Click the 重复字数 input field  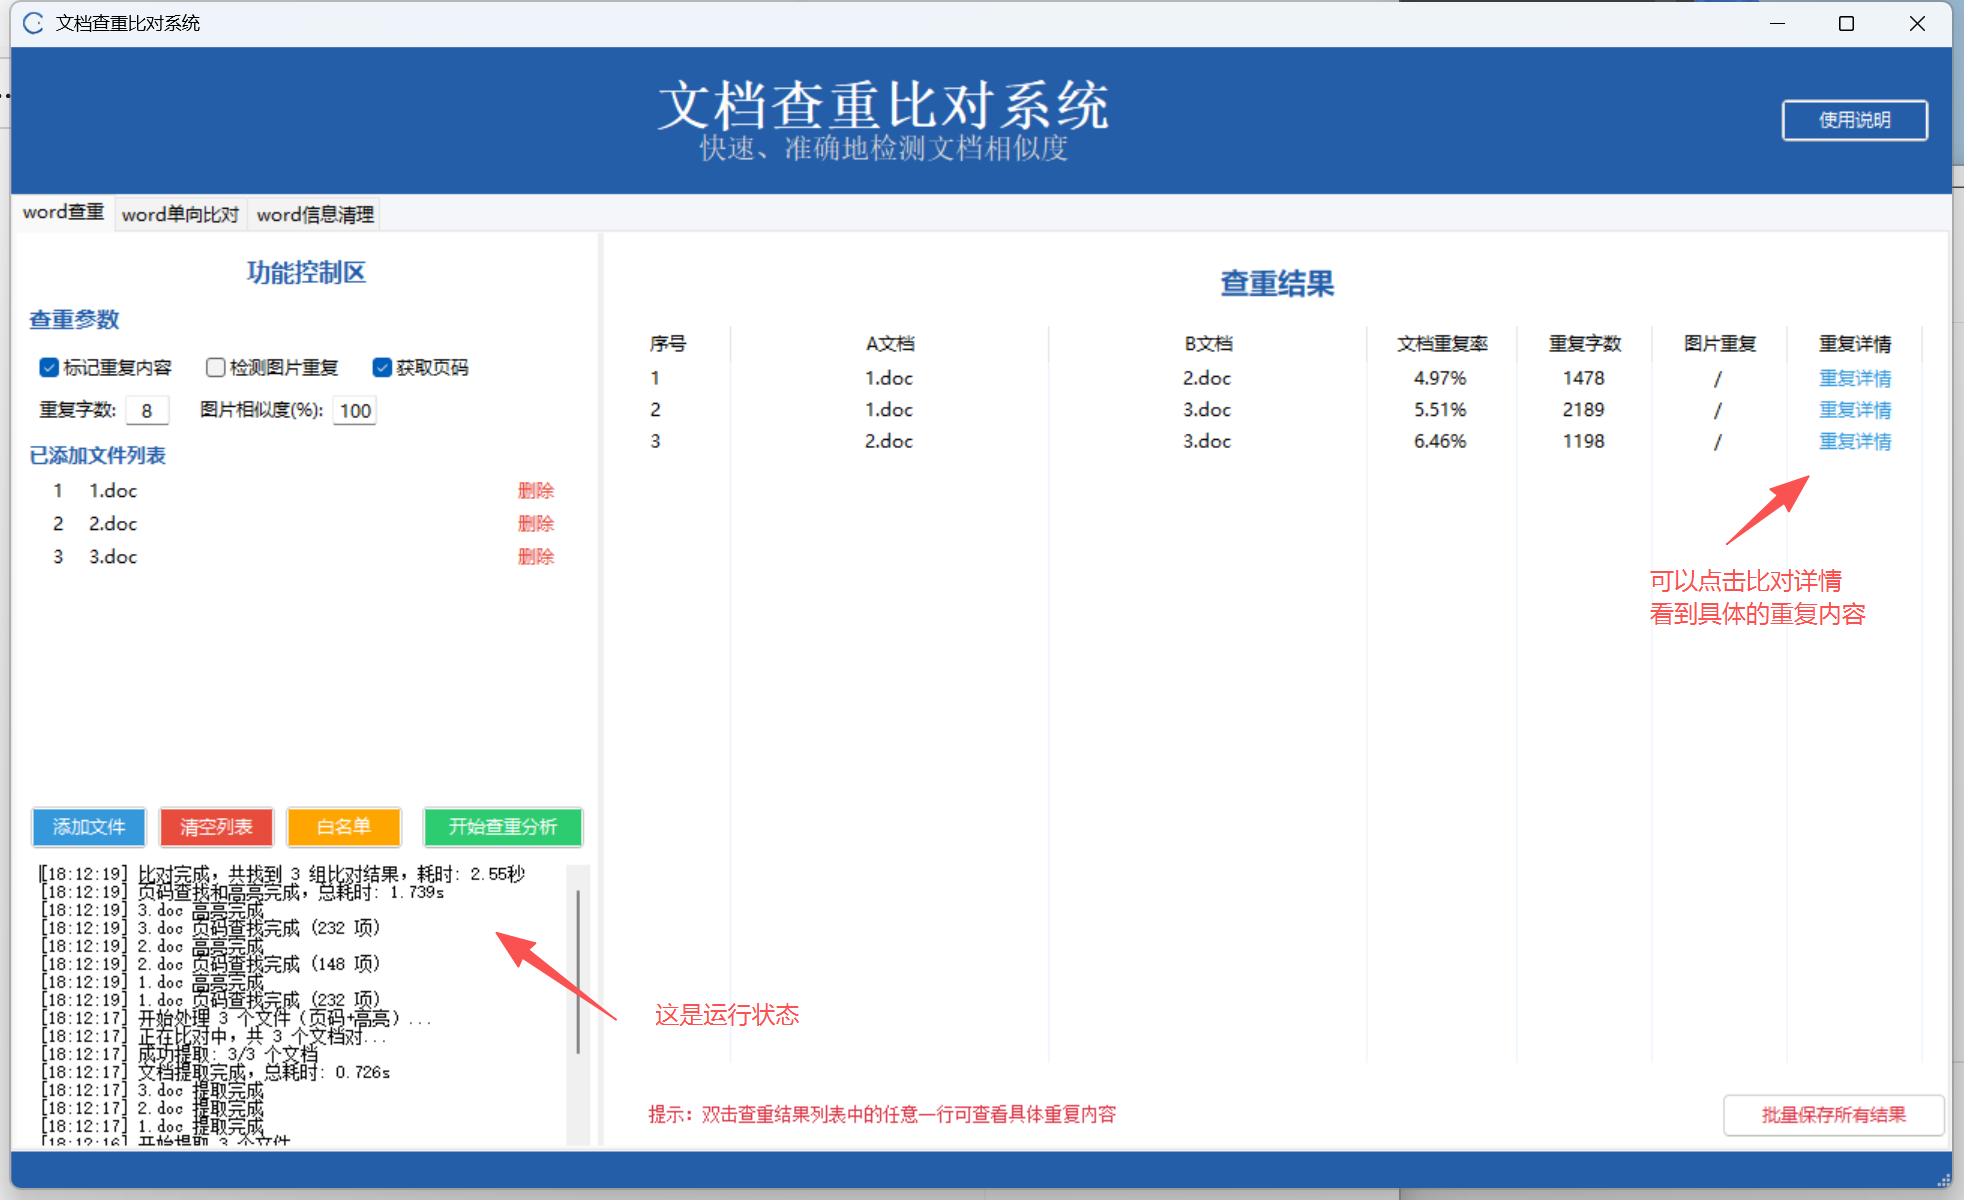[147, 410]
